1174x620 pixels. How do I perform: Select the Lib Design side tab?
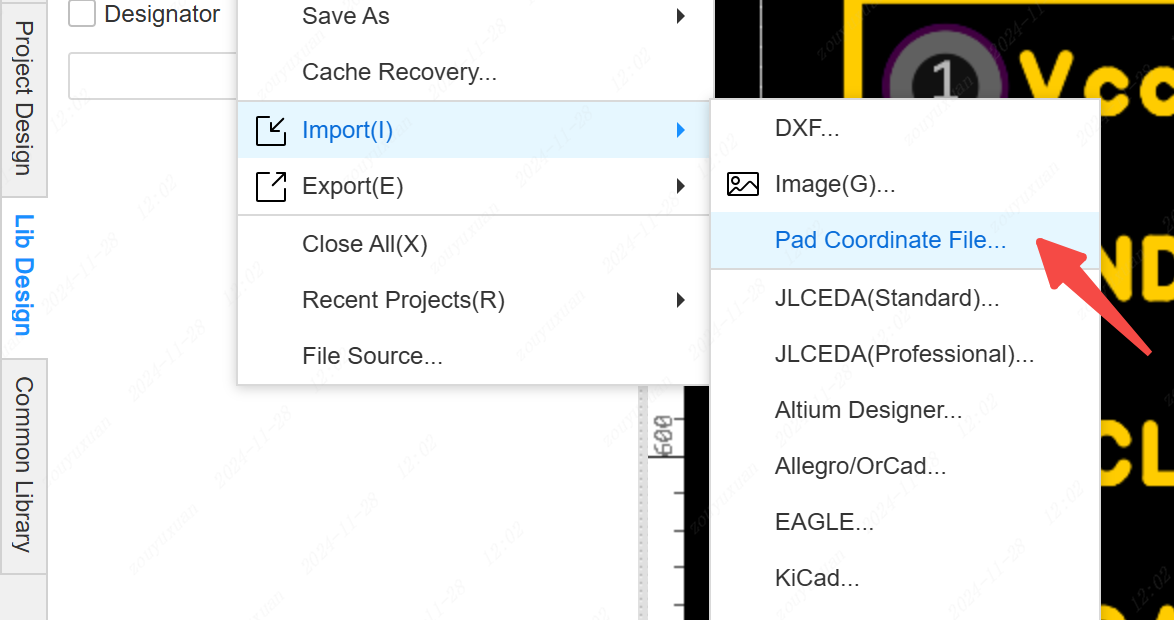[23, 275]
